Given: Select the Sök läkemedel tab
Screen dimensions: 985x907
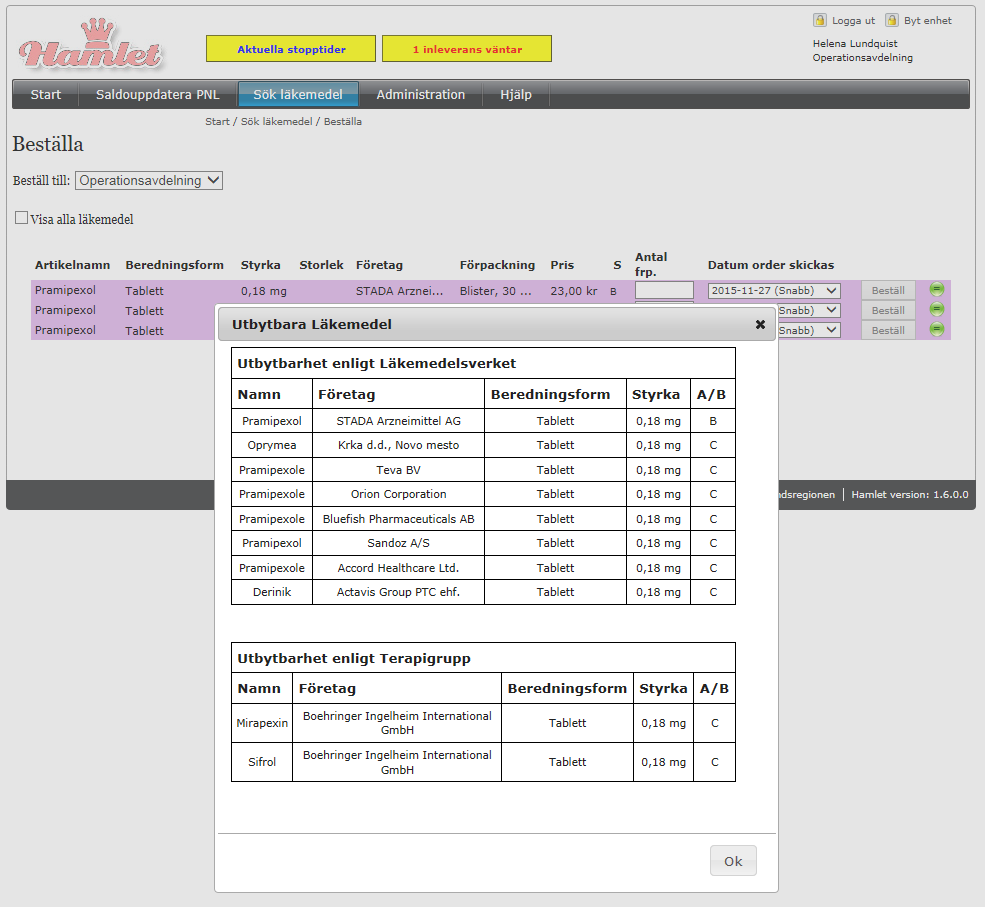Looking at the screenshot, I should (x=298, y=95).
